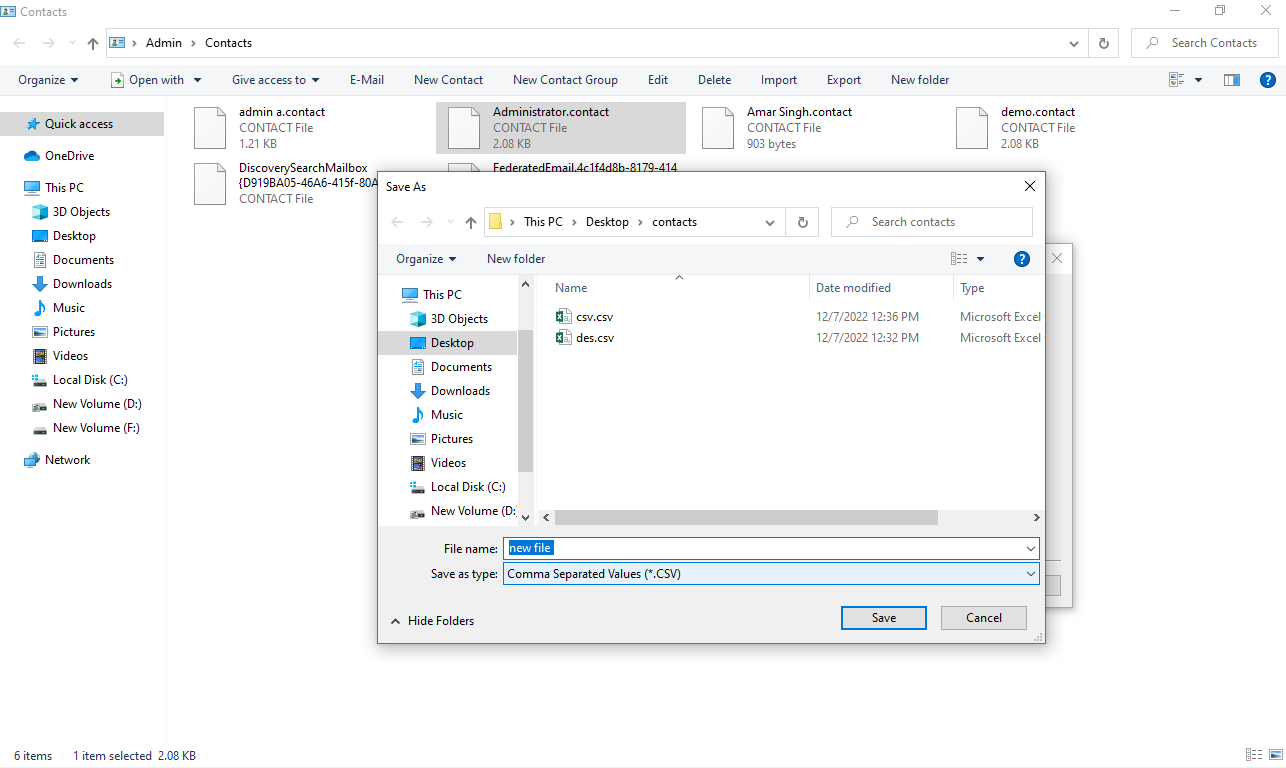This screenshot has width=1286, height=768.
Task: Click This PC breadcrumb in dialog address bar
Action: 543,222
